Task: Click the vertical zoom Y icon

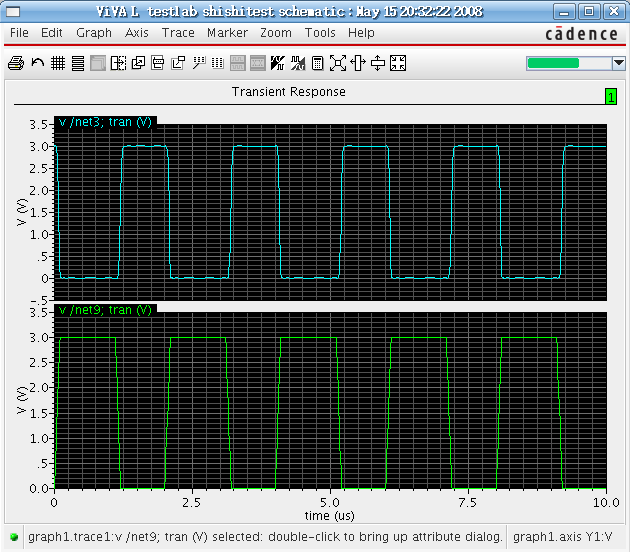Action: pyautogui.click(x=378, y=63)
